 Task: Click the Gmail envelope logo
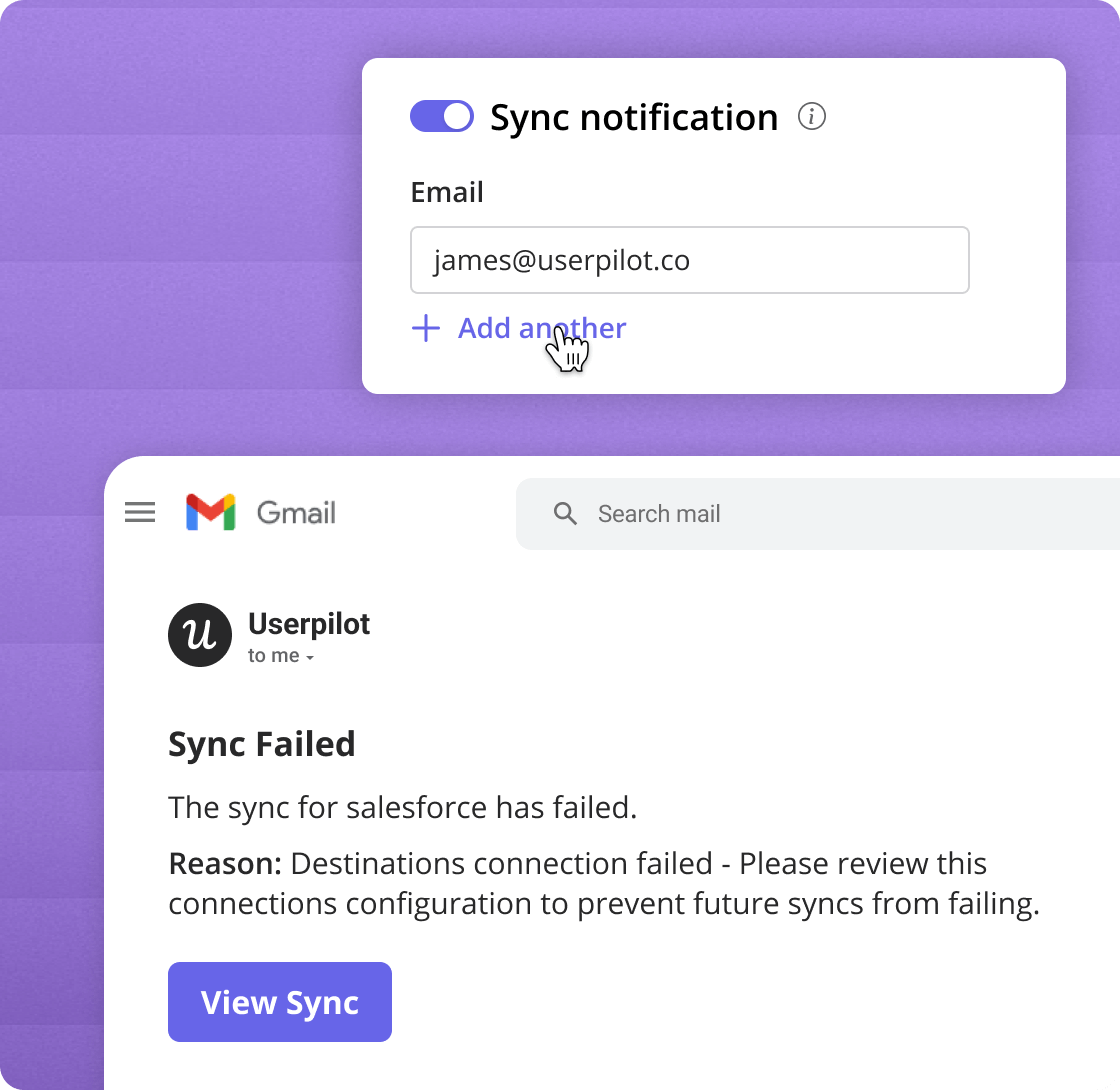click(x=210, y=512)
